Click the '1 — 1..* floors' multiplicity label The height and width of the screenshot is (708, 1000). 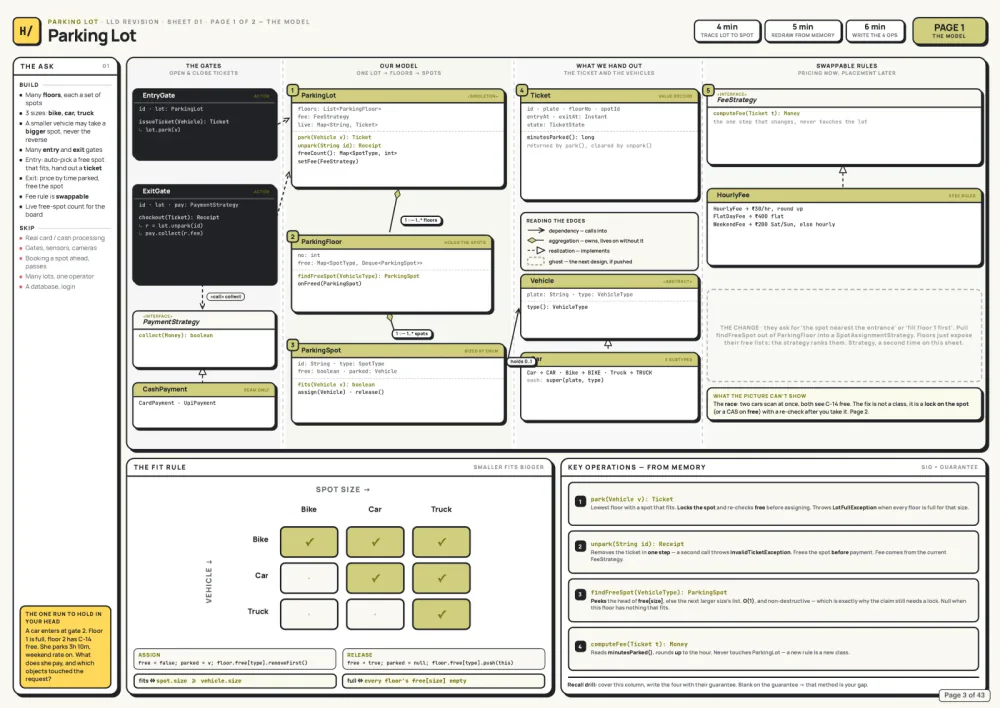click(x=422, y=220)
